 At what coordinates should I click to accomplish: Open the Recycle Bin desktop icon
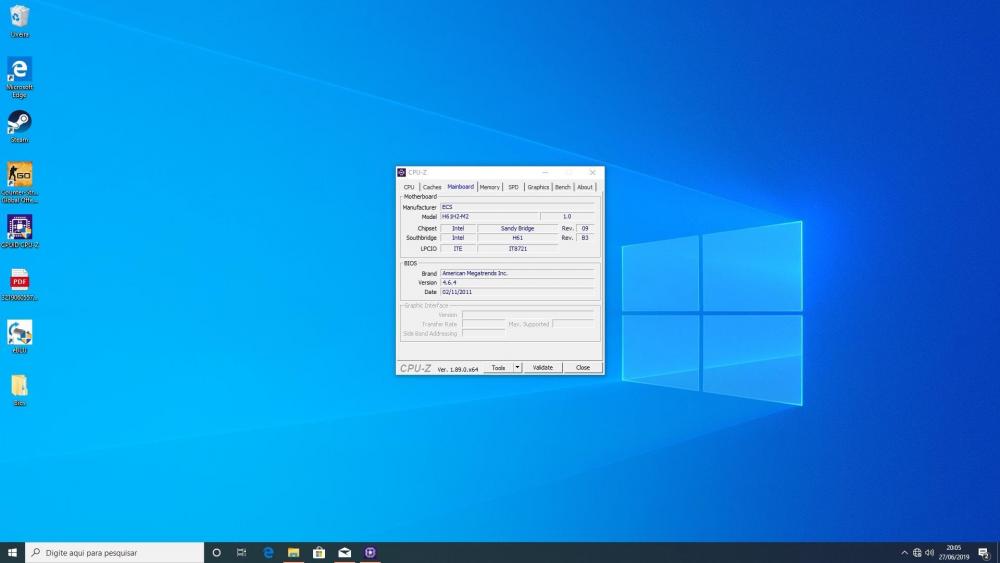pyautogui.click(x=19, y=17)
